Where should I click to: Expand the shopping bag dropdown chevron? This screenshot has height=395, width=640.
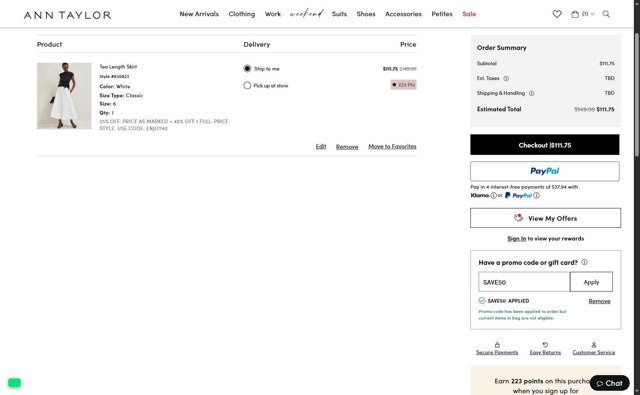(x=593, y=14)
